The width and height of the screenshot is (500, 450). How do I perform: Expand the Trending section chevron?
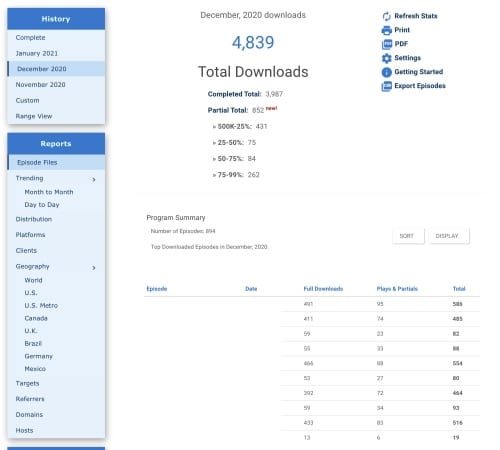(94, 180)
